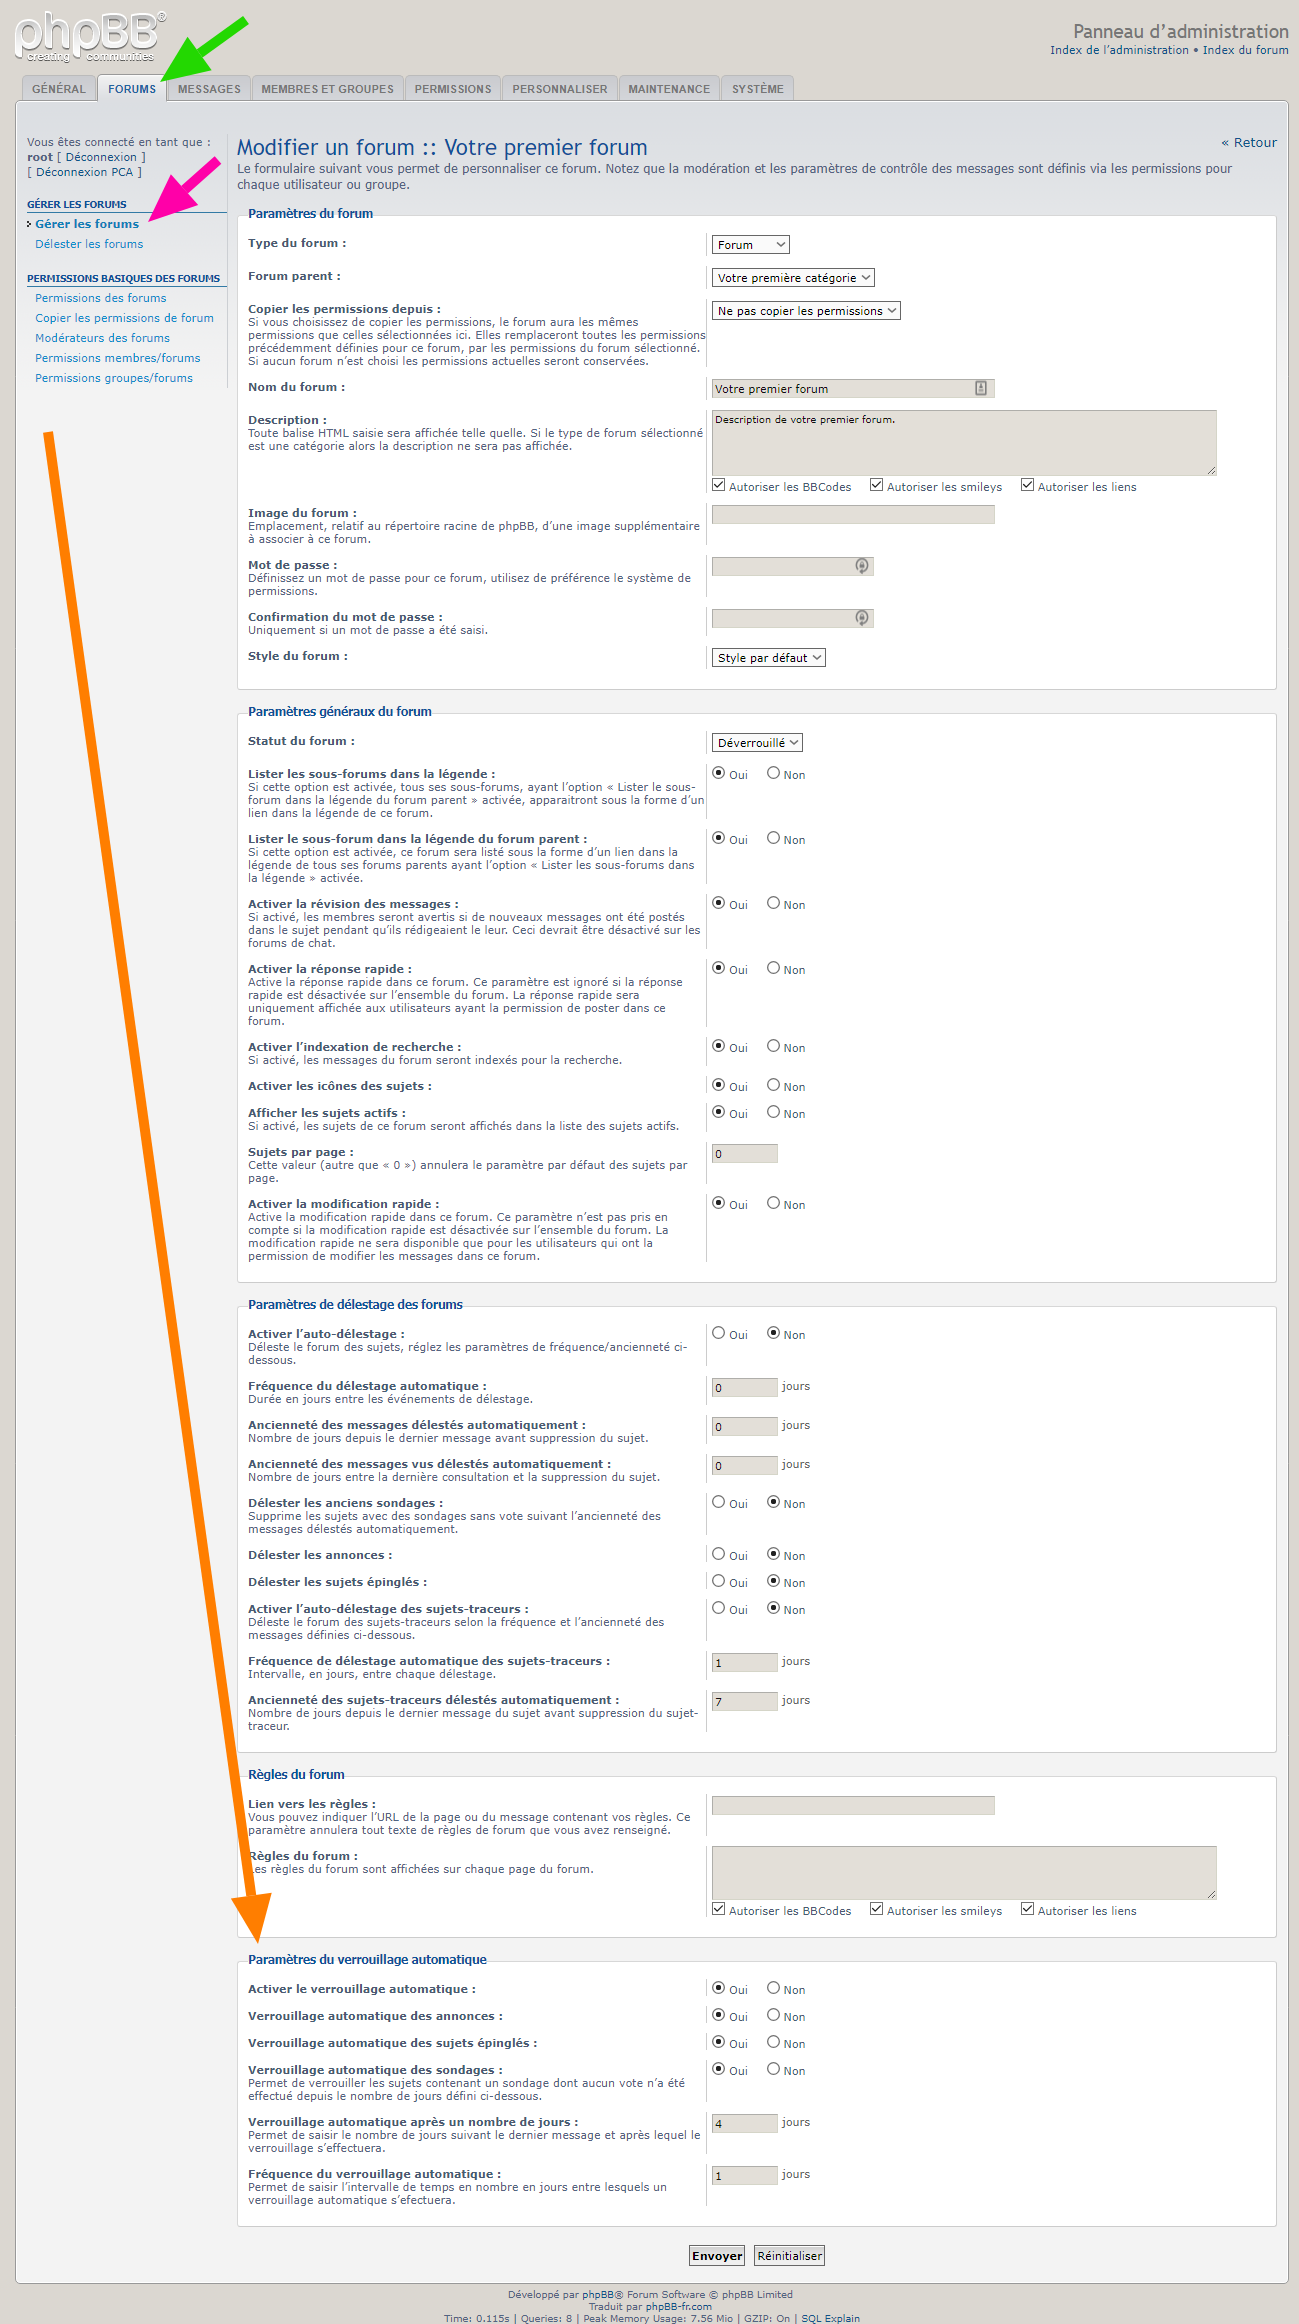Open the Maintenance tab
Screen dimensions: 1299x2324
pos(668,89)
